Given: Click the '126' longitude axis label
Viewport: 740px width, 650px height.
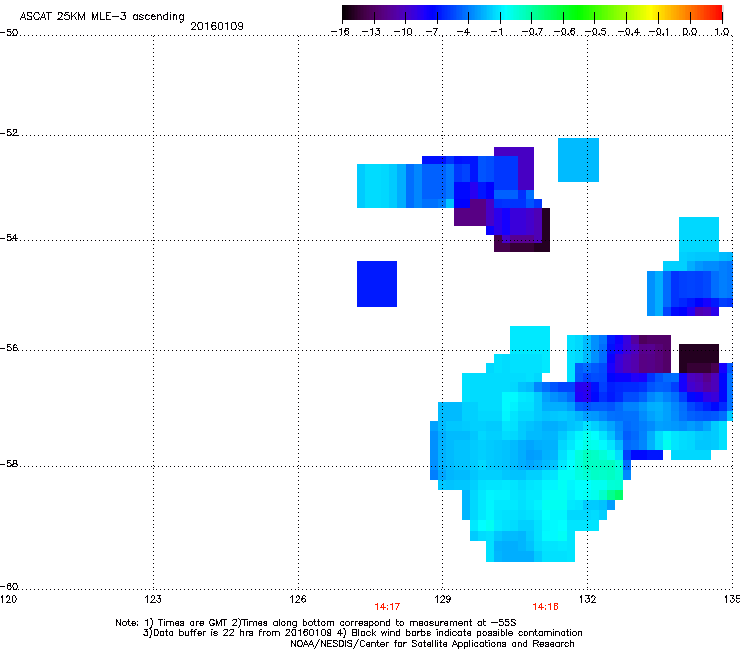Looking at the screenshot, I should (298, 599).
